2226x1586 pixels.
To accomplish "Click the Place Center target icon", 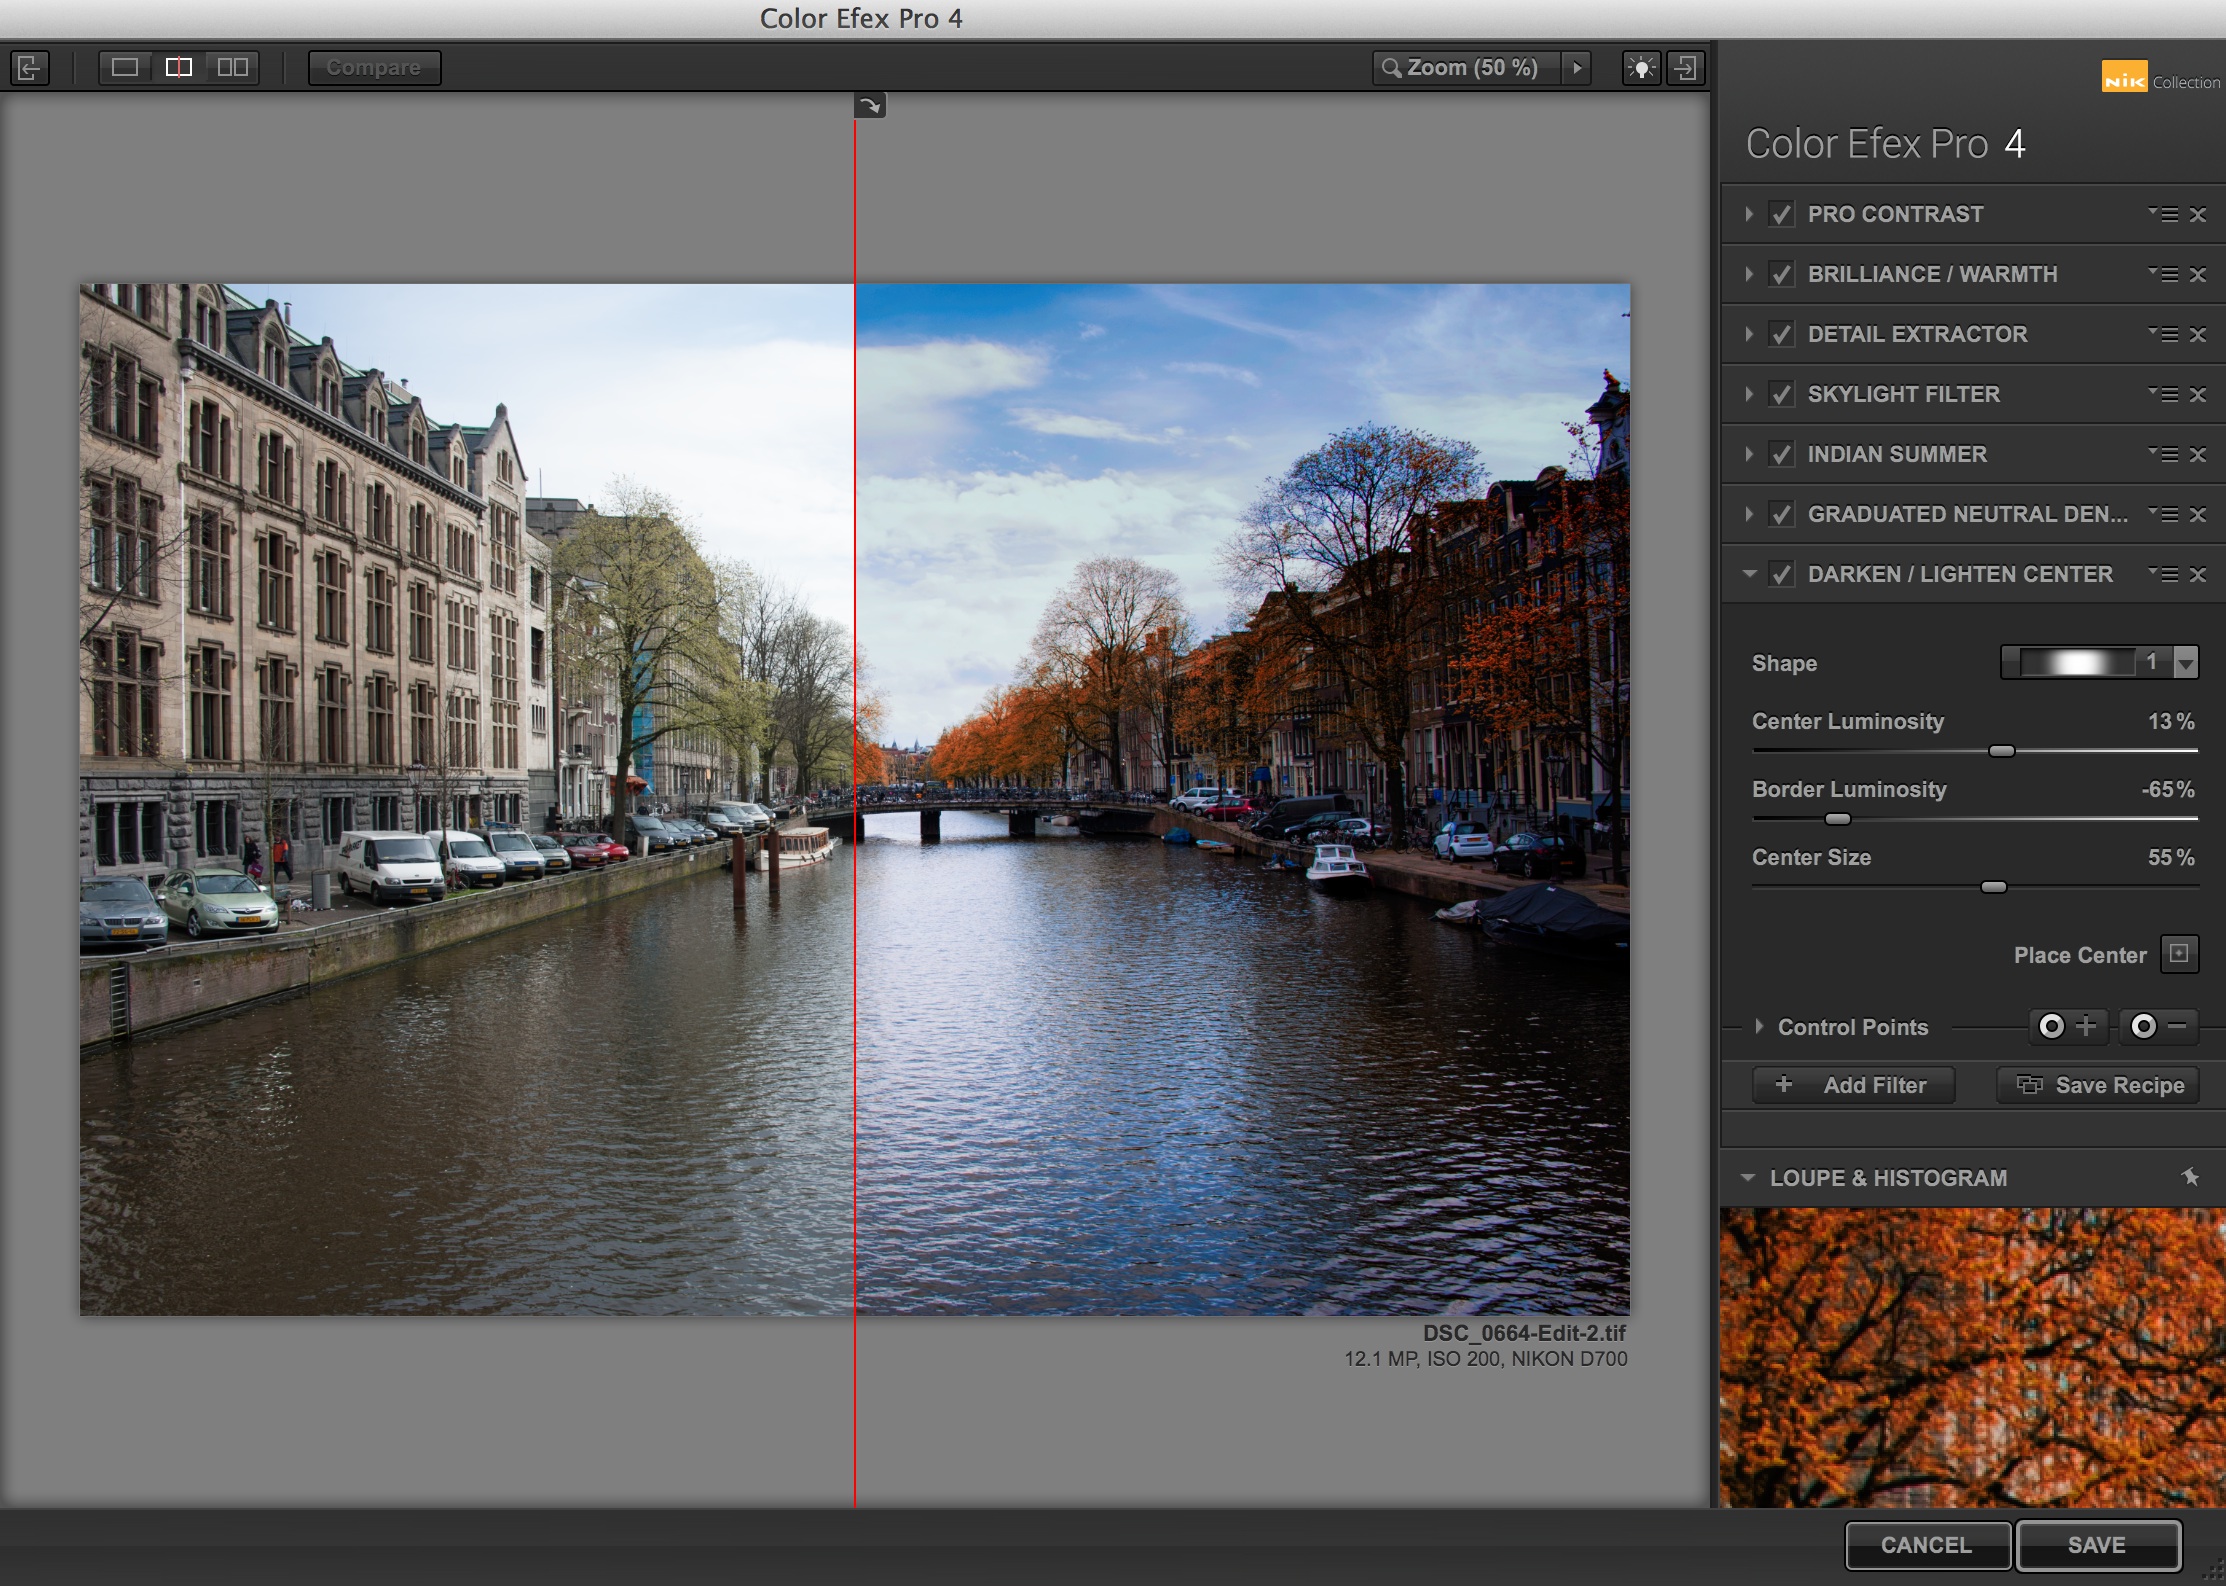I will (2179, 954).
